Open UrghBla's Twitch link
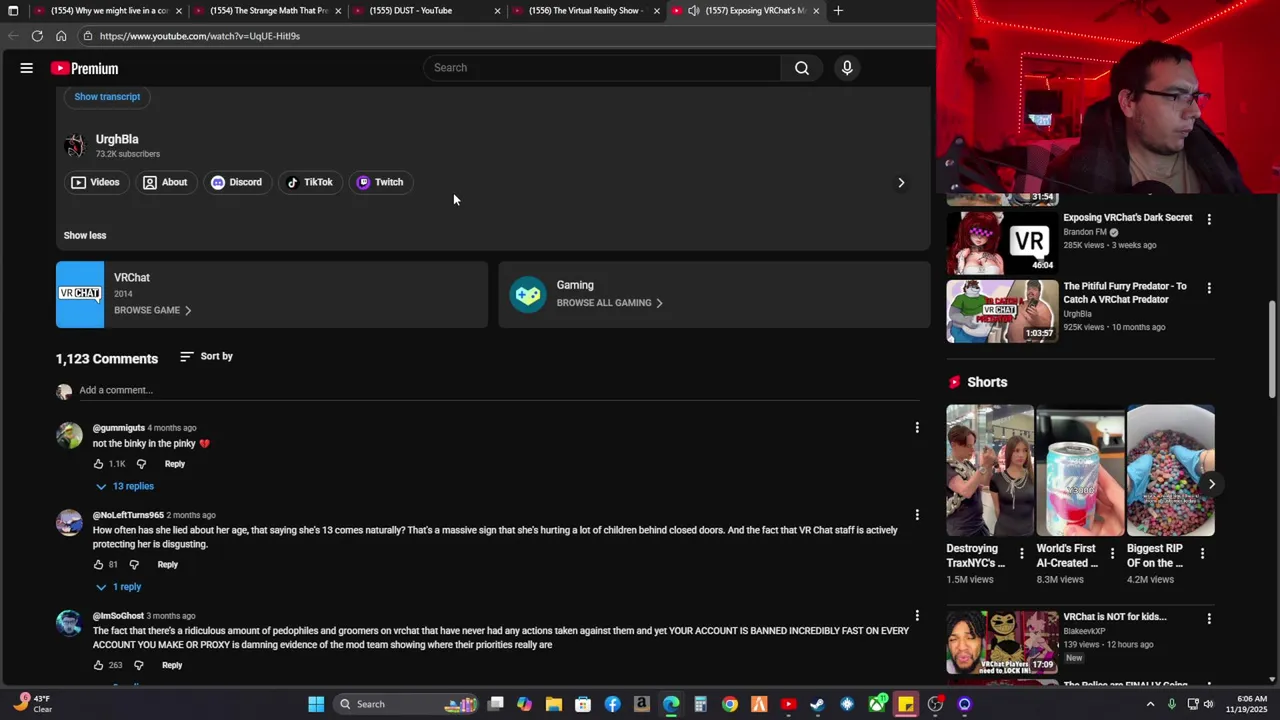Viewport: 1280px width, 720px height. click(380, 182)
